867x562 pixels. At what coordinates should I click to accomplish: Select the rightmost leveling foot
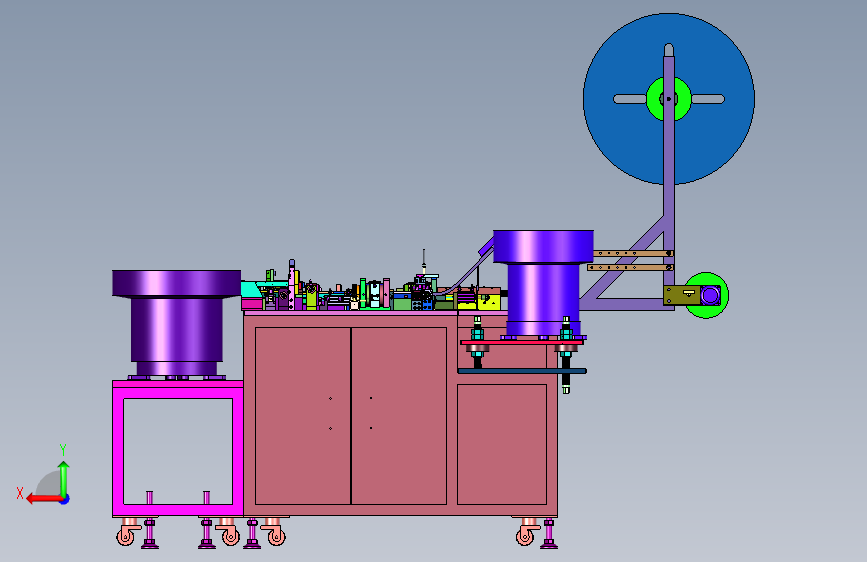[x=549, y=533]
